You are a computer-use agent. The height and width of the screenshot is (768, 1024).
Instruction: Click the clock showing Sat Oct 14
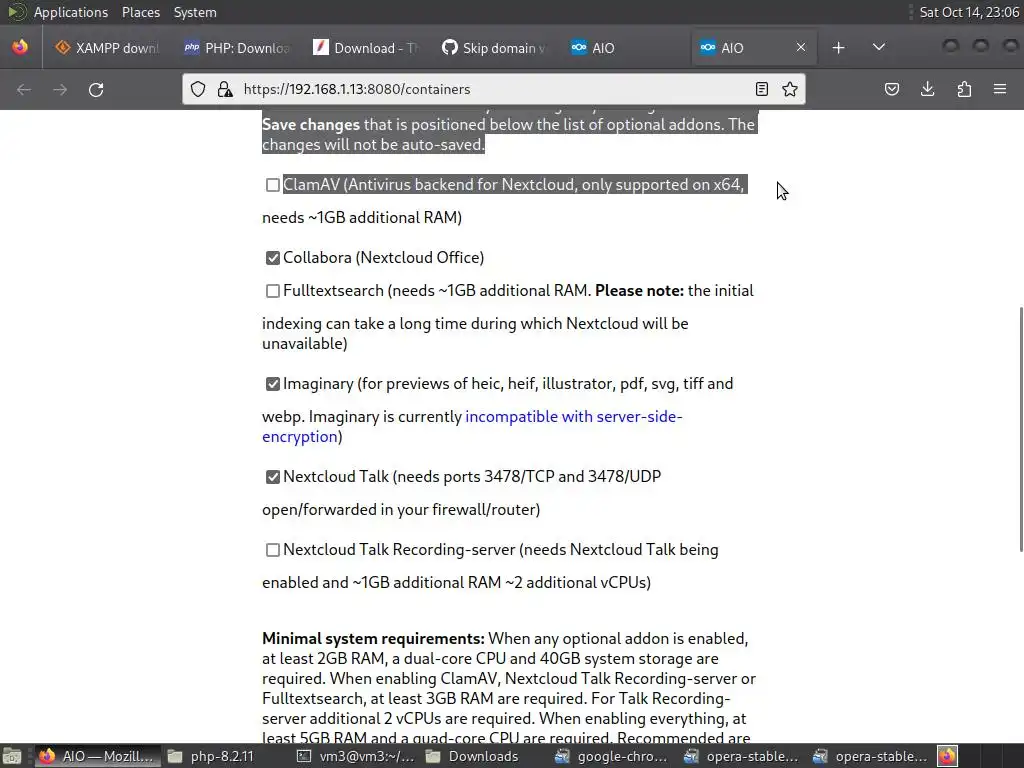pos(969,12)
